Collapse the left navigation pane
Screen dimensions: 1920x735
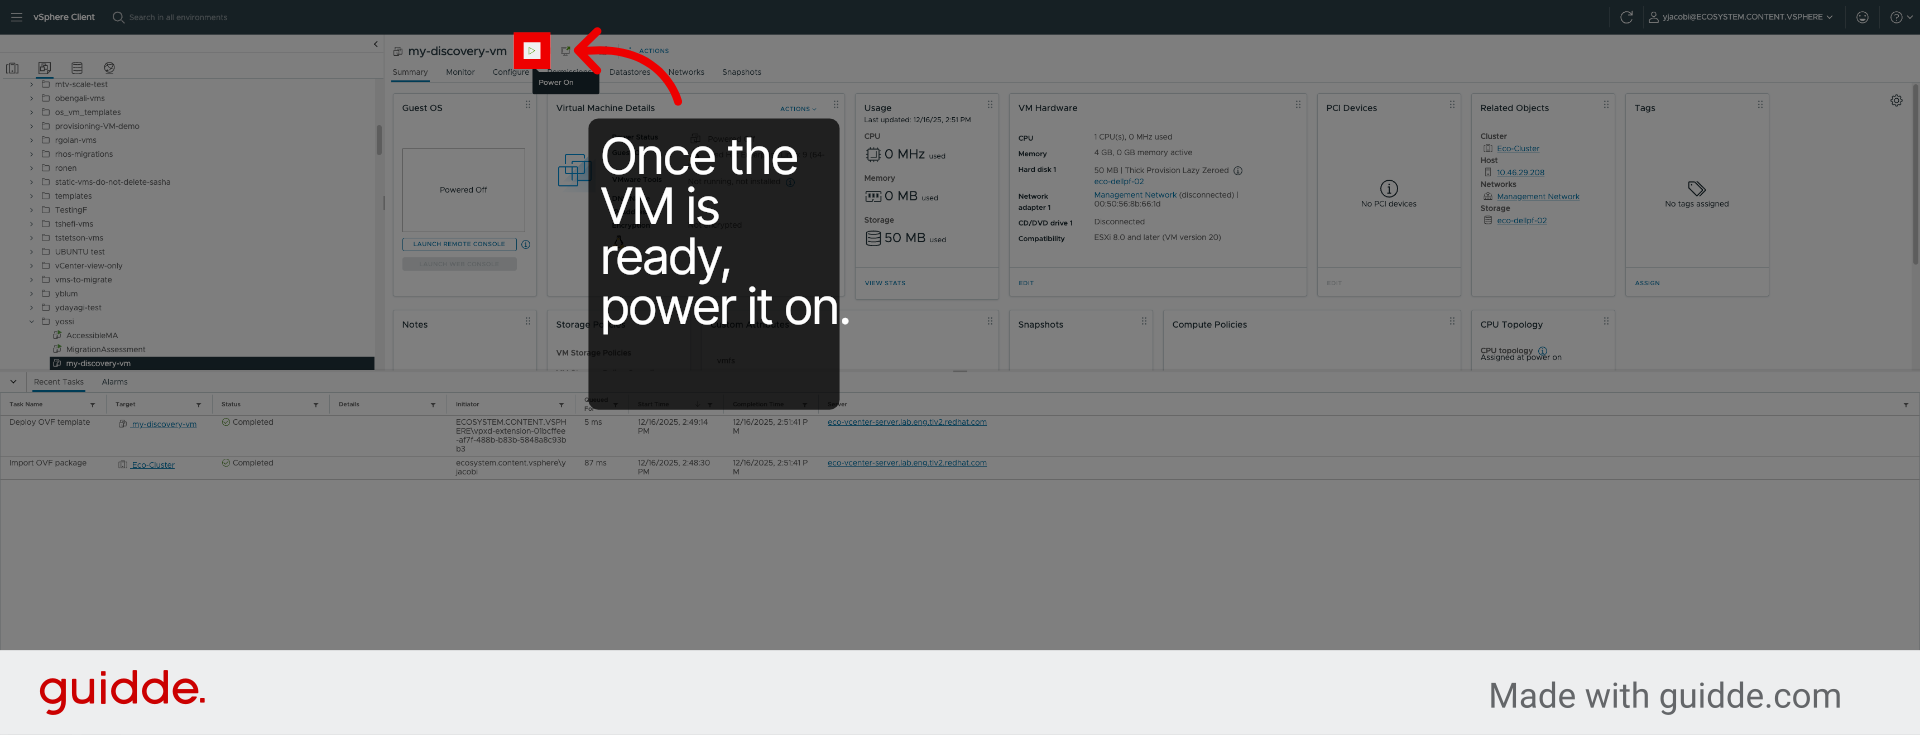376,44
